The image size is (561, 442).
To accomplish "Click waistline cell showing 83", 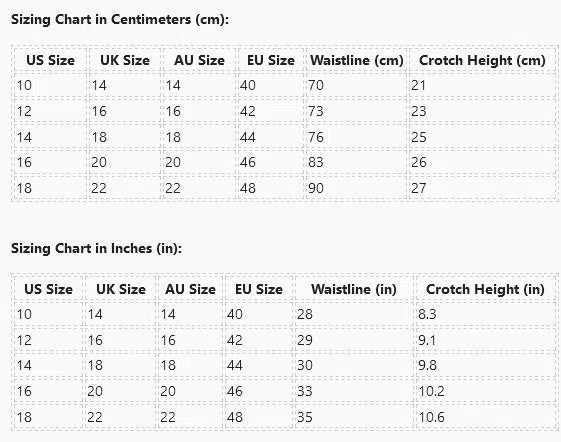I will point(357,162).
